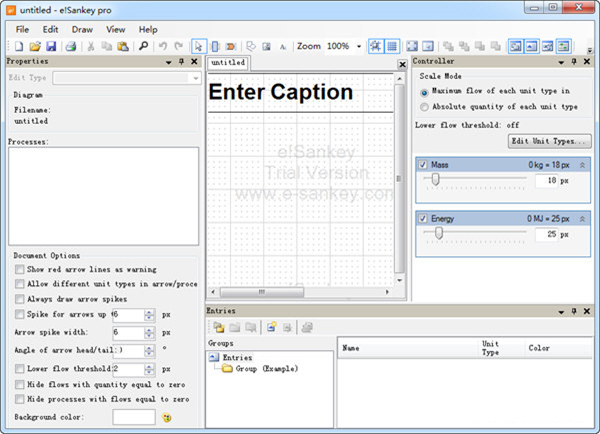Click the Background color swatch
This screenshot has height=434, width=600.
[x=134, y=416]
